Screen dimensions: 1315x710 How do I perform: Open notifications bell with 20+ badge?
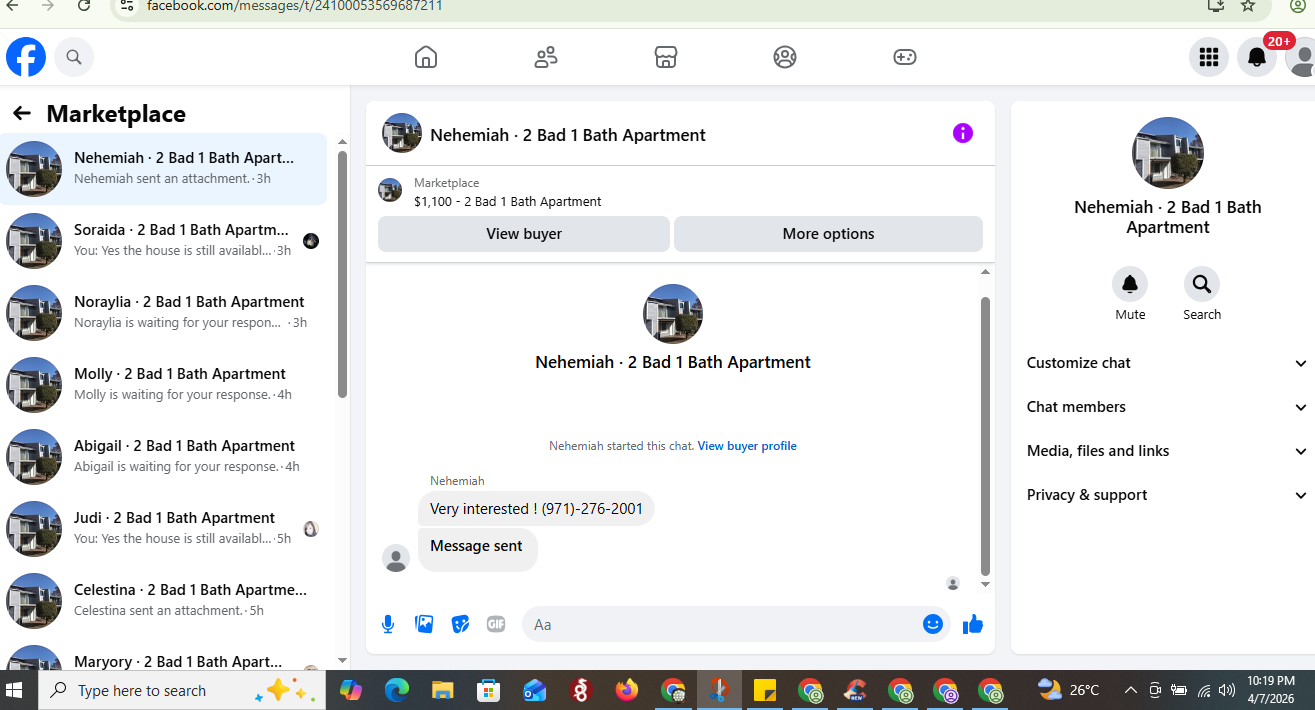pyautogui.click(x=1257, y=57)
